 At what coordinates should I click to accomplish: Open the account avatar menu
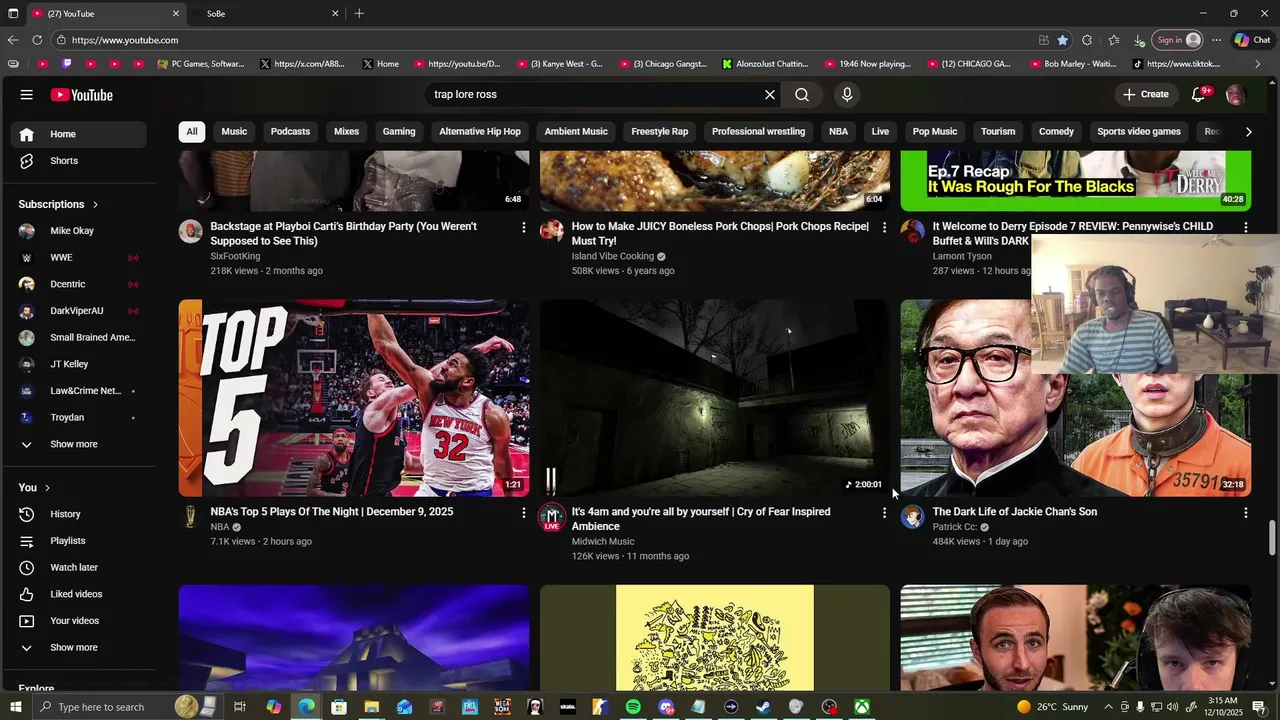click(1235, 95)
